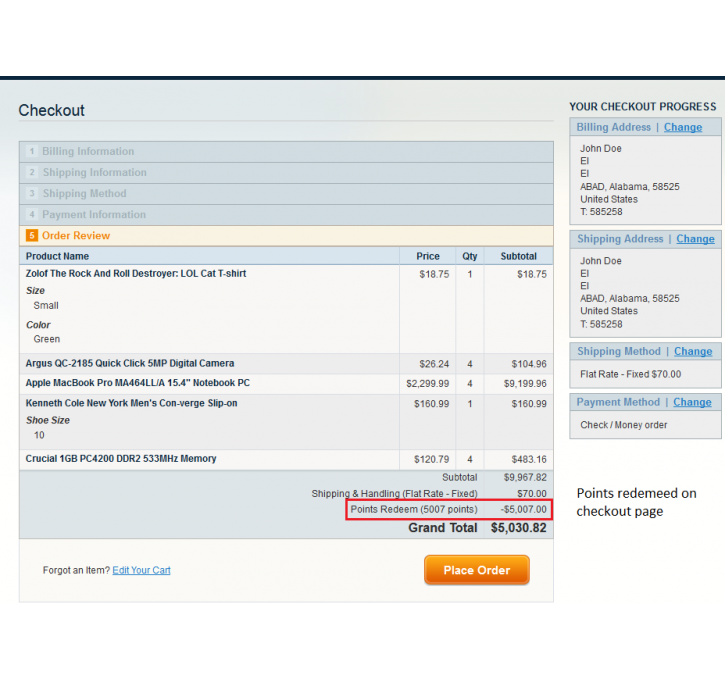Click the $70.00 shipping amount
Screen dimensions: 725x680
click(532, 494)
